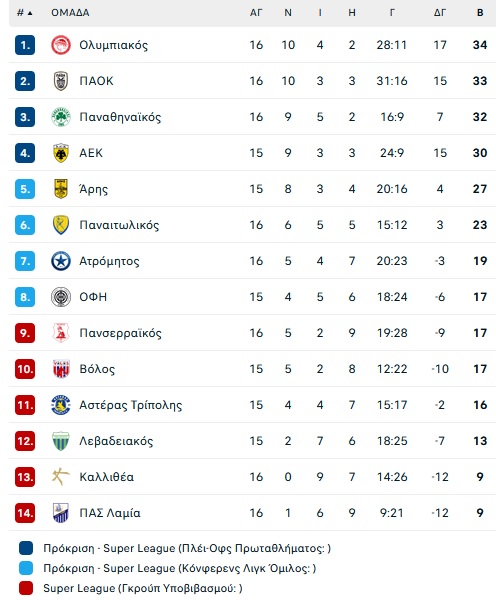Click the ΟΜΑΔΑ column header
496x600 pixels.
coord(70,13)
